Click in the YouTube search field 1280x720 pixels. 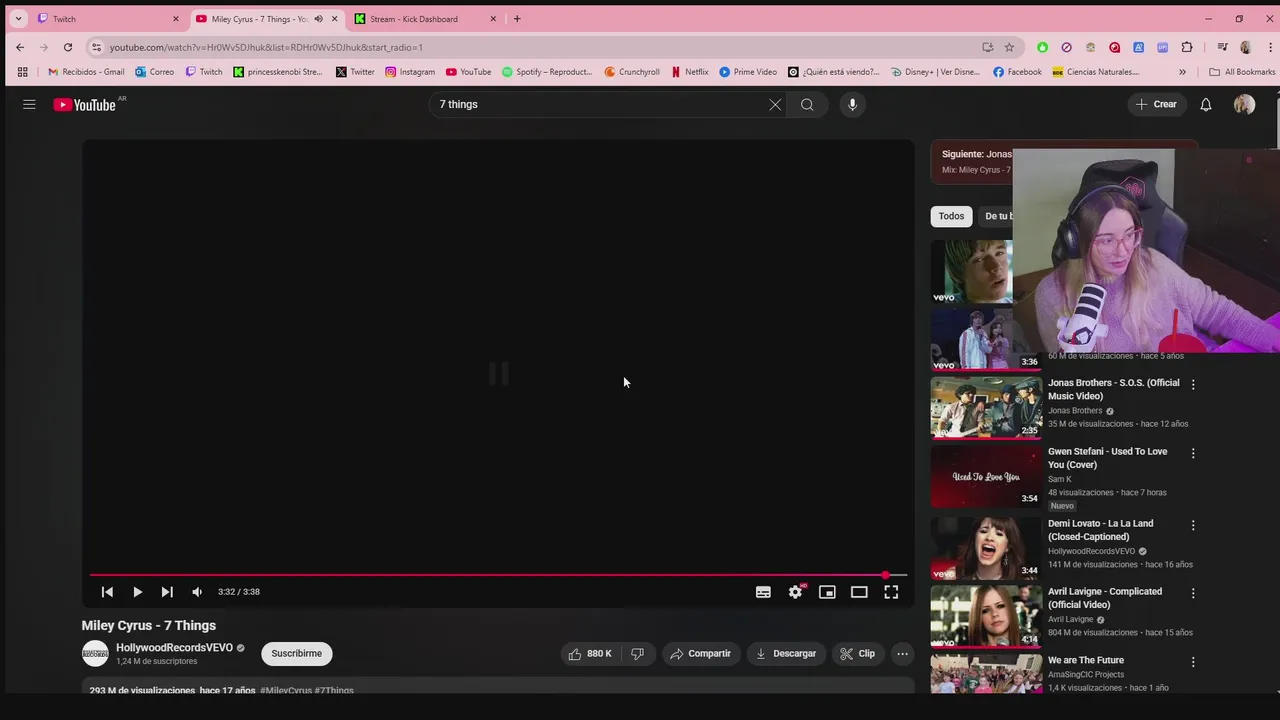click(x=600, y=104)
